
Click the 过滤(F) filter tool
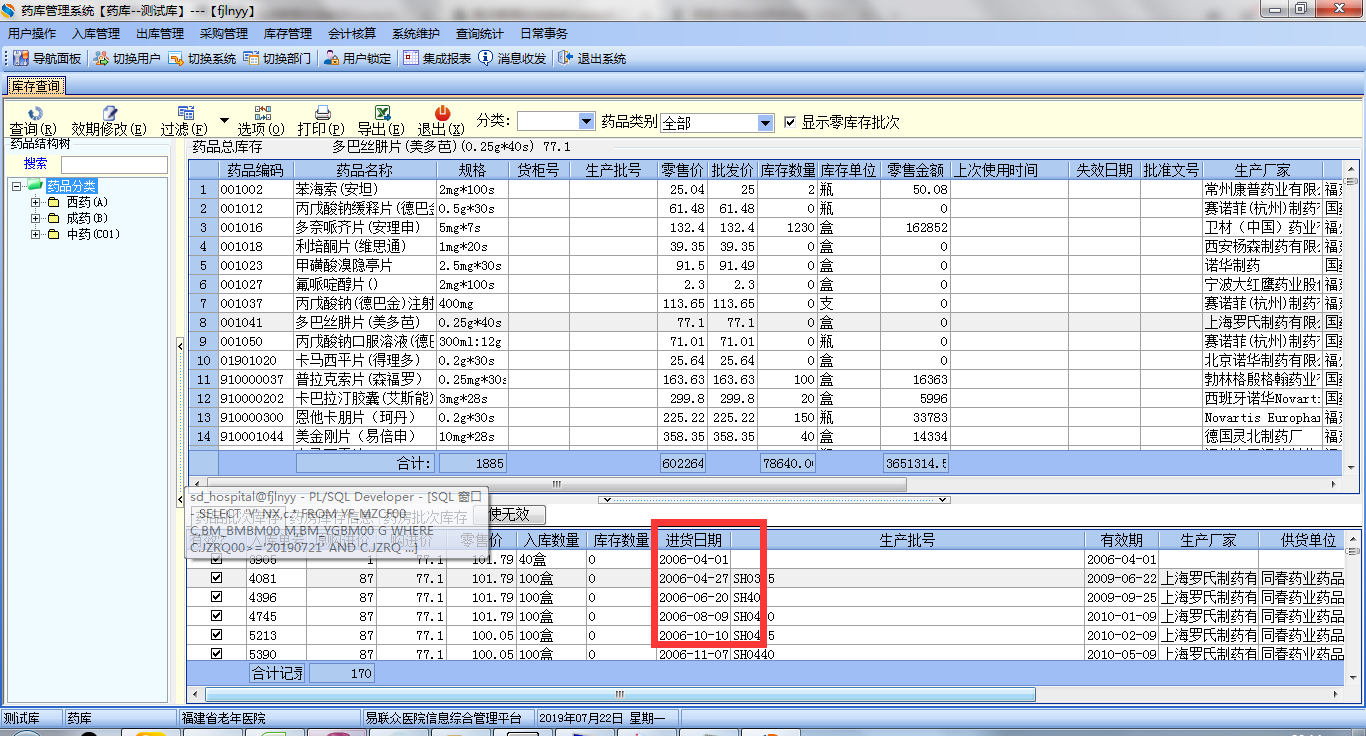tap(185, 121)
